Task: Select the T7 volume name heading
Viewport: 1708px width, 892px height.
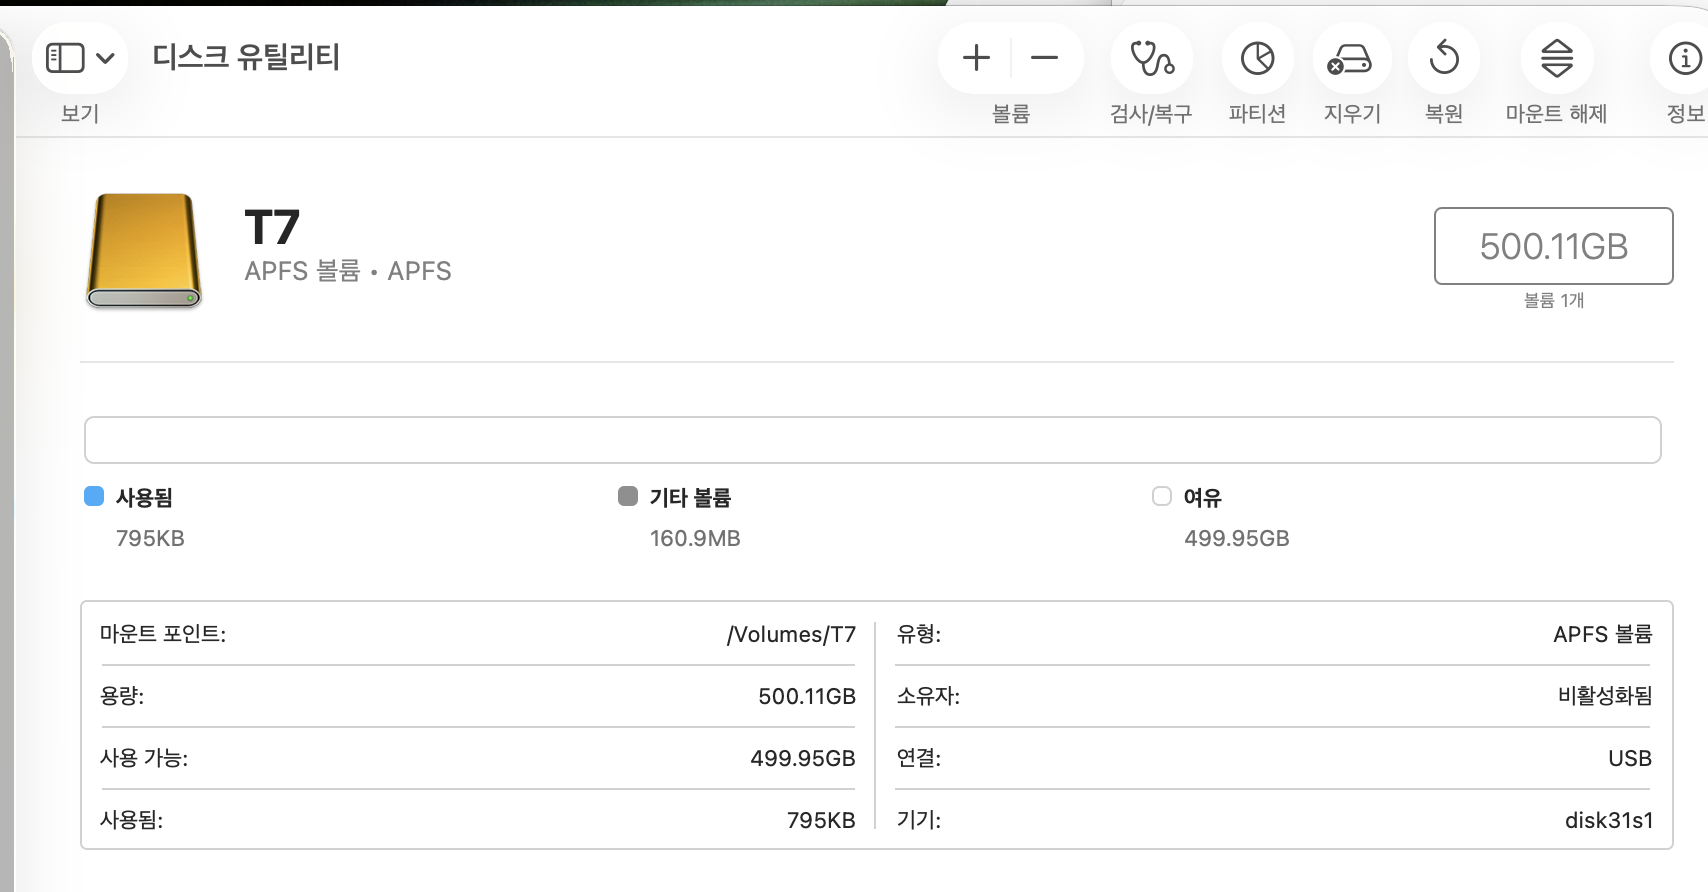Action: pyautogui.click(x=272, y=227)
